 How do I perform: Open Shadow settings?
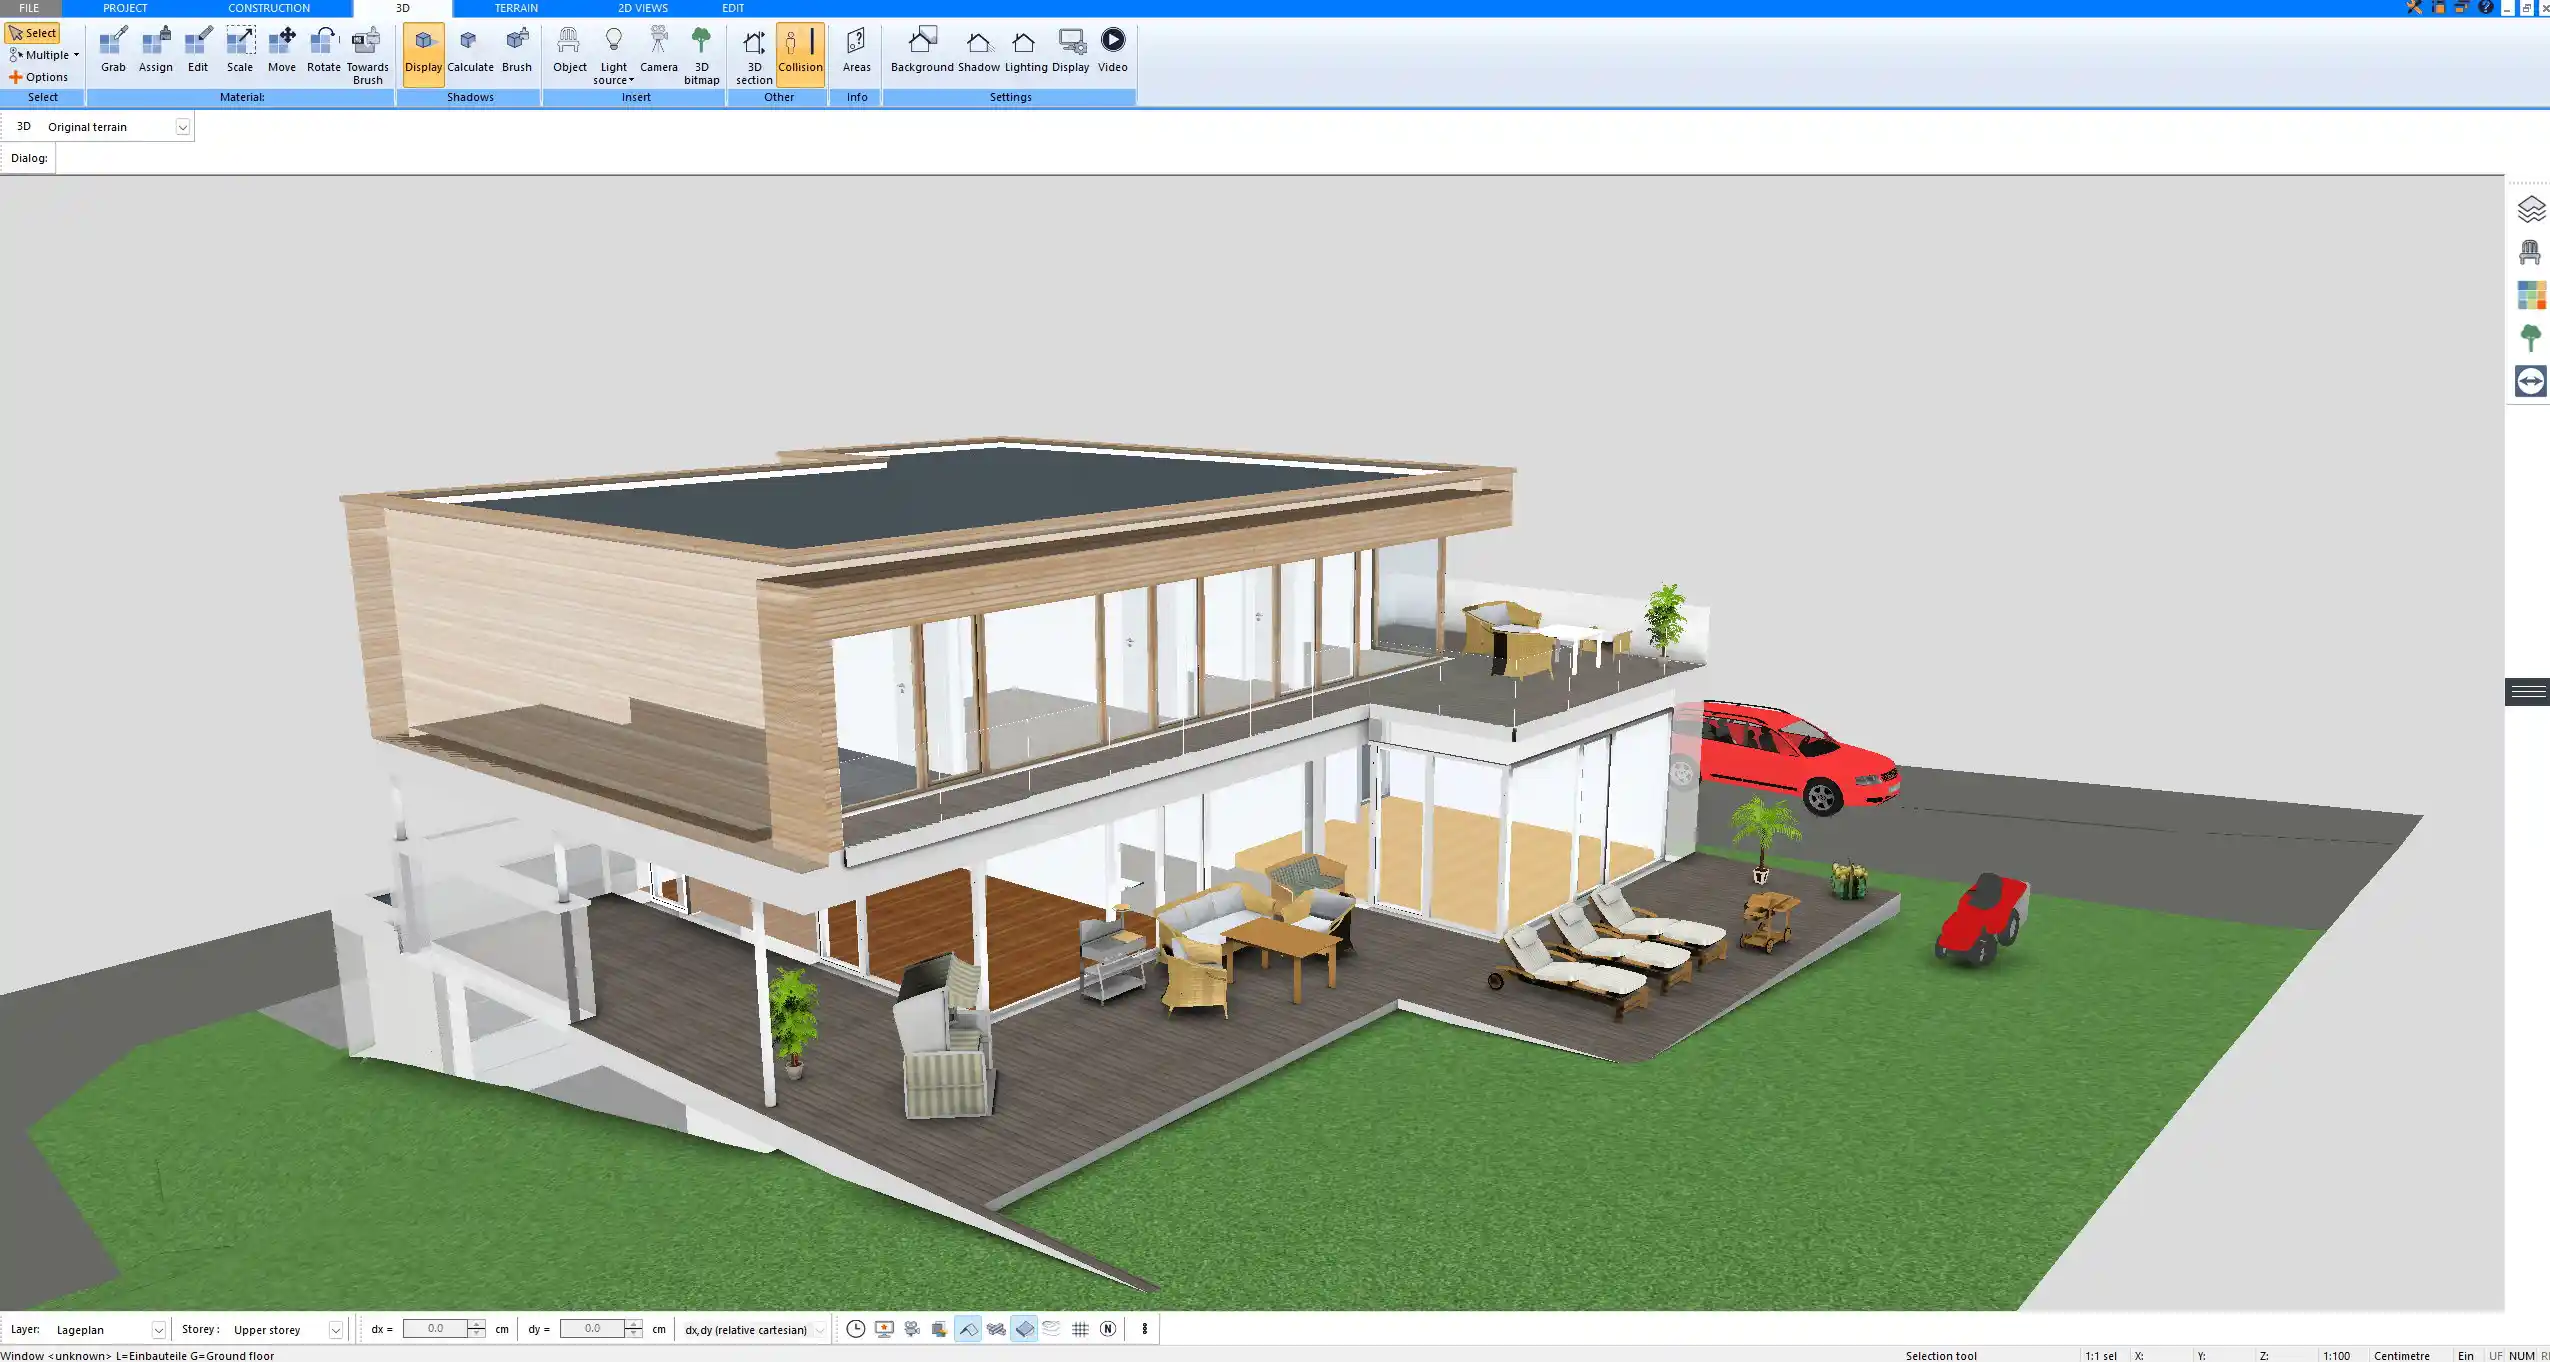tap(979, 51)
